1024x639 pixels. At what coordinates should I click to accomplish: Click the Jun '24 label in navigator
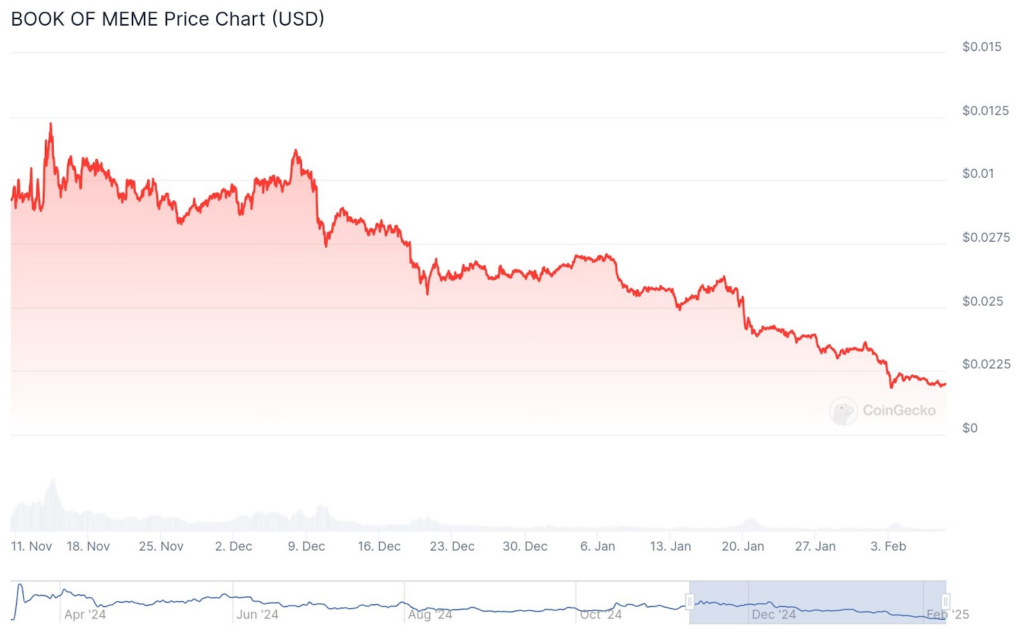[x=257, y=615]
